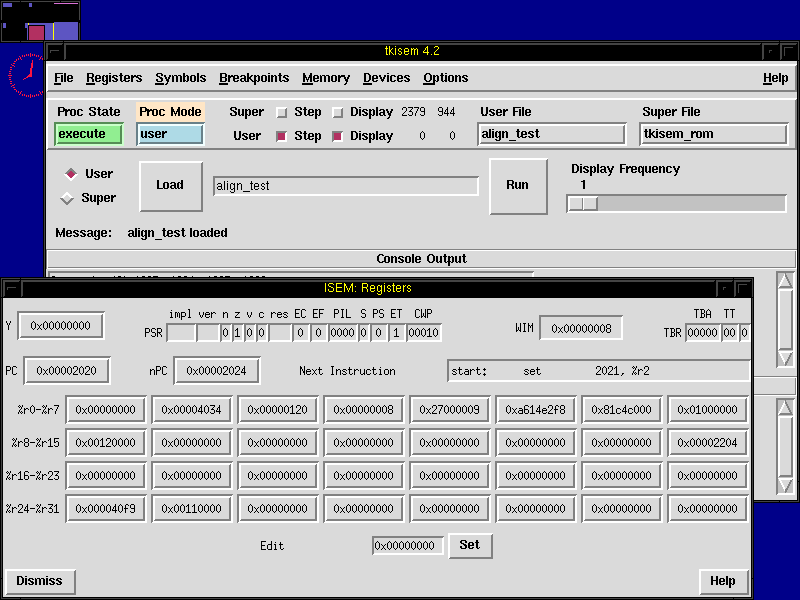
Task: Select register value 0x00120000
Action: coord(106,443)
